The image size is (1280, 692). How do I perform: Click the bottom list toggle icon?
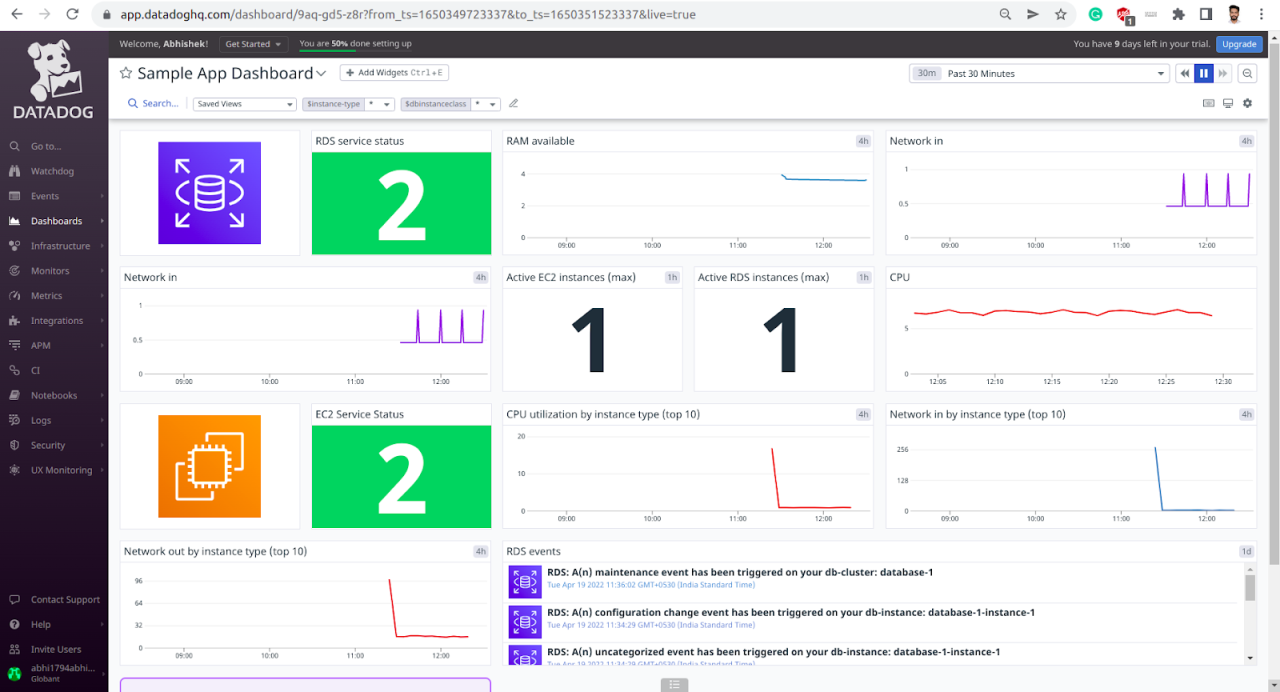674,685
